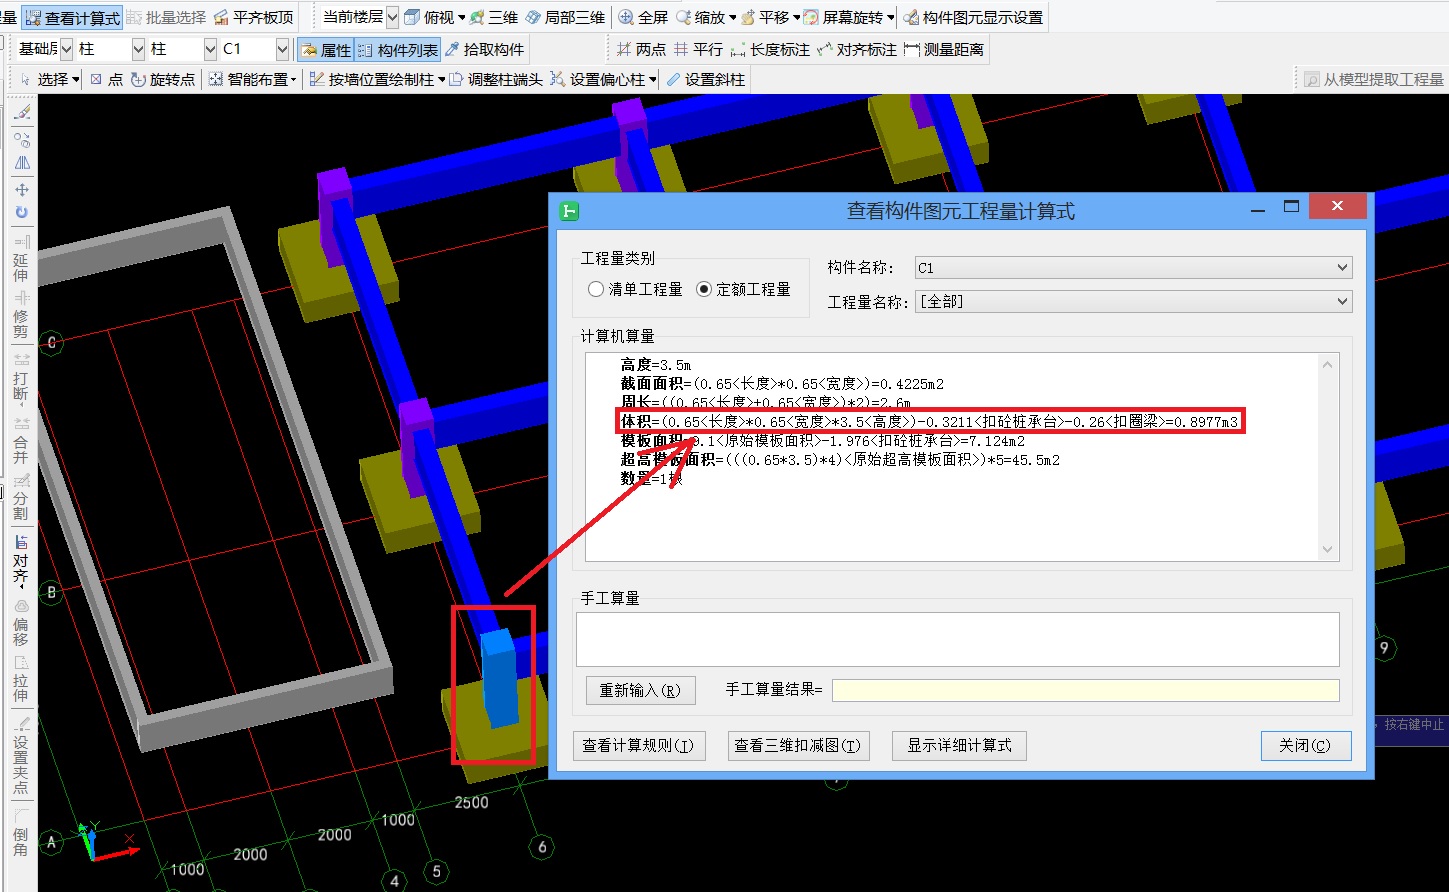Select the 对齐标注 aligned dimension tool
The width and height of the screenshot is (1449, 892).
tap(857, 50)
